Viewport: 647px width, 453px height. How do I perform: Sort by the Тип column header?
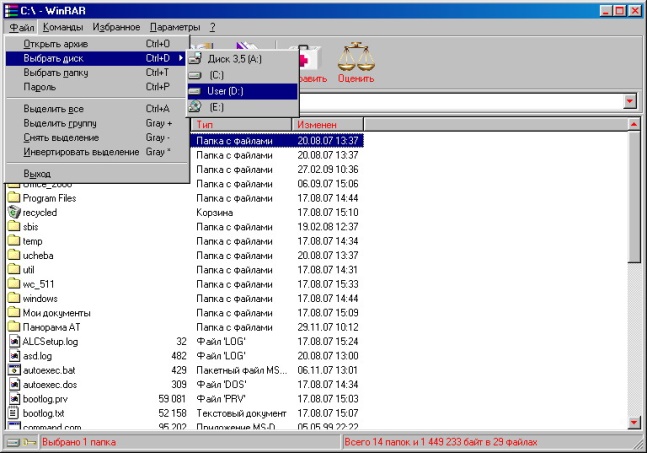(x=241, y=124)
